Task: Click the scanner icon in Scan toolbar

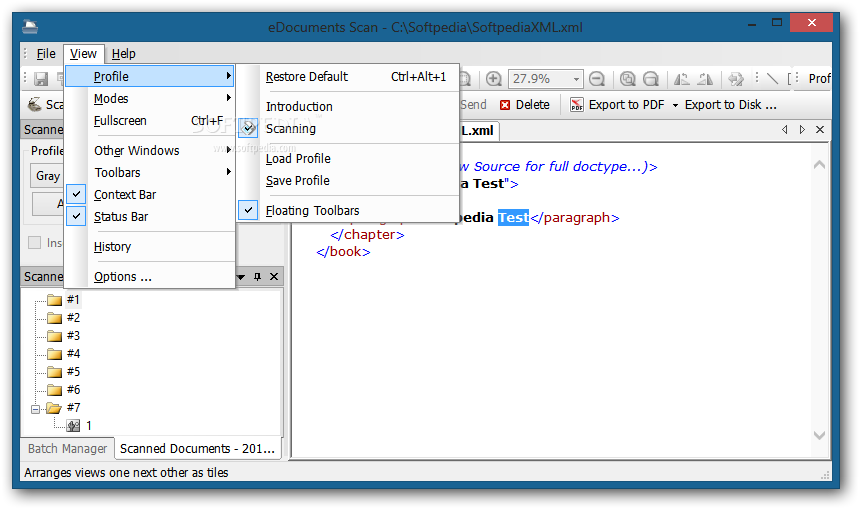Action: pos(35,104)
